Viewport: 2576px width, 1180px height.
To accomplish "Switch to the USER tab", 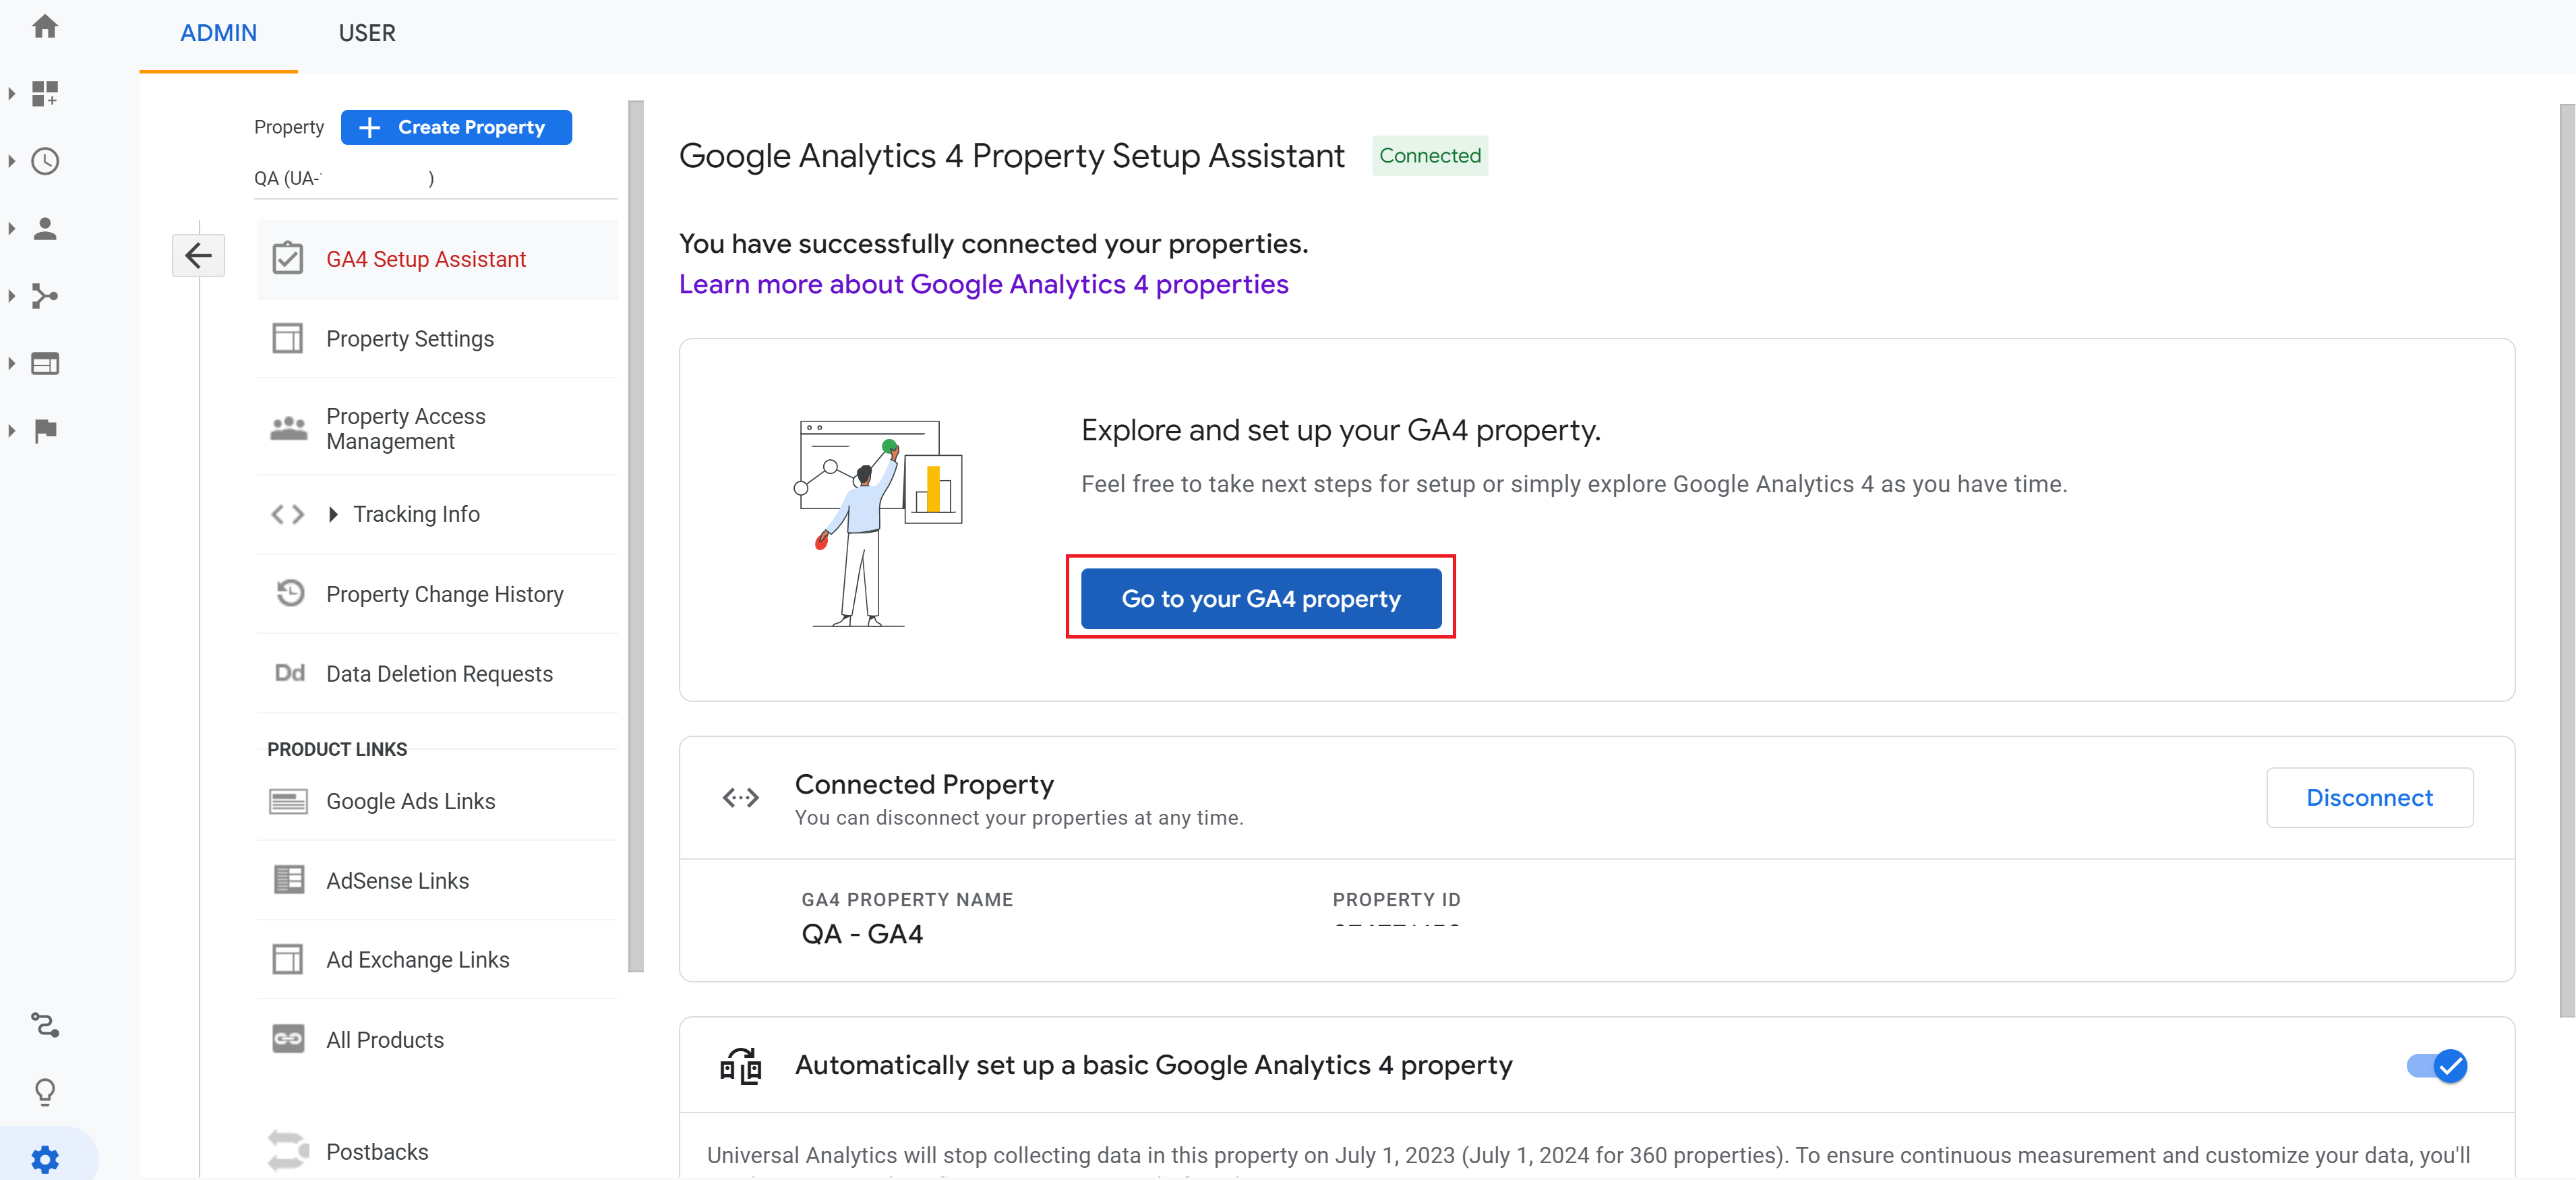I will [367, 33].
